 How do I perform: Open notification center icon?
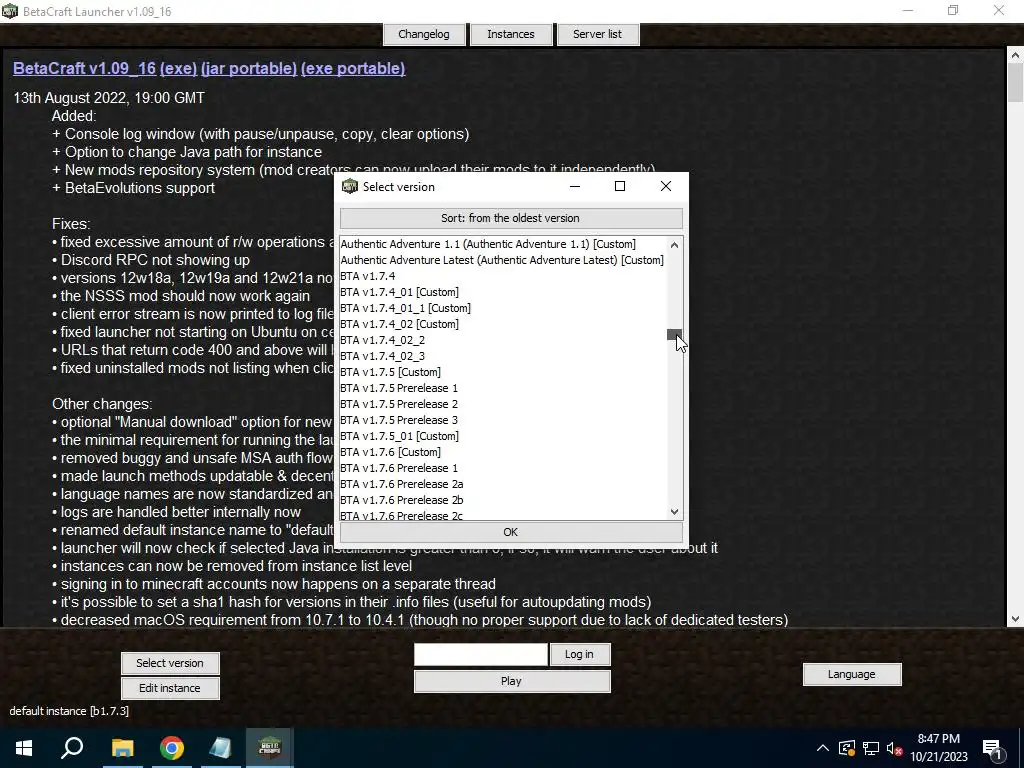coord(992,748)
